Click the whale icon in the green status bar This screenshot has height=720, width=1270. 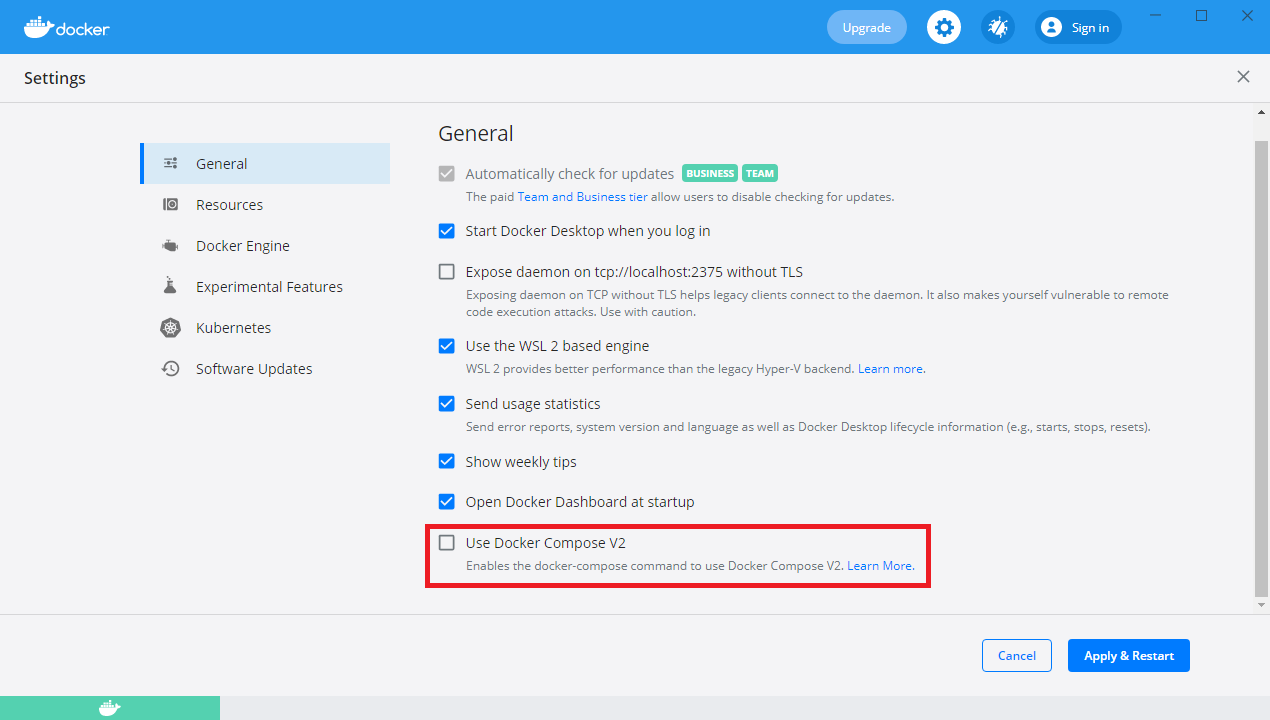pos(110,708)
